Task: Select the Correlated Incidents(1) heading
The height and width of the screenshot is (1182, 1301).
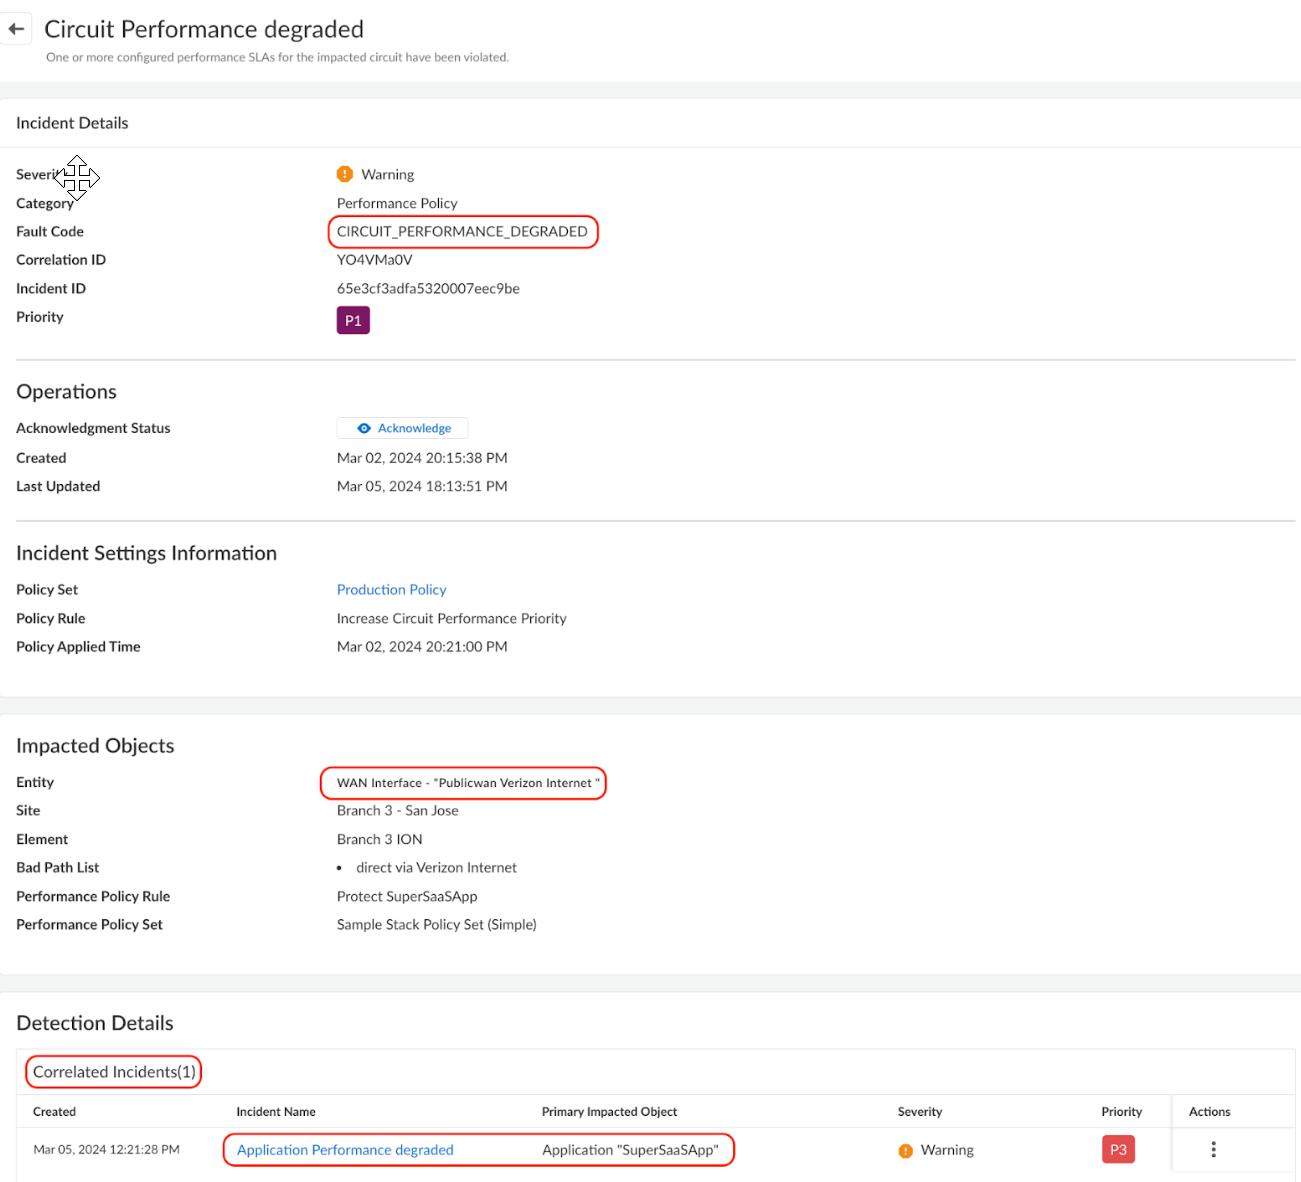Action: click(x=114, y=1072)
